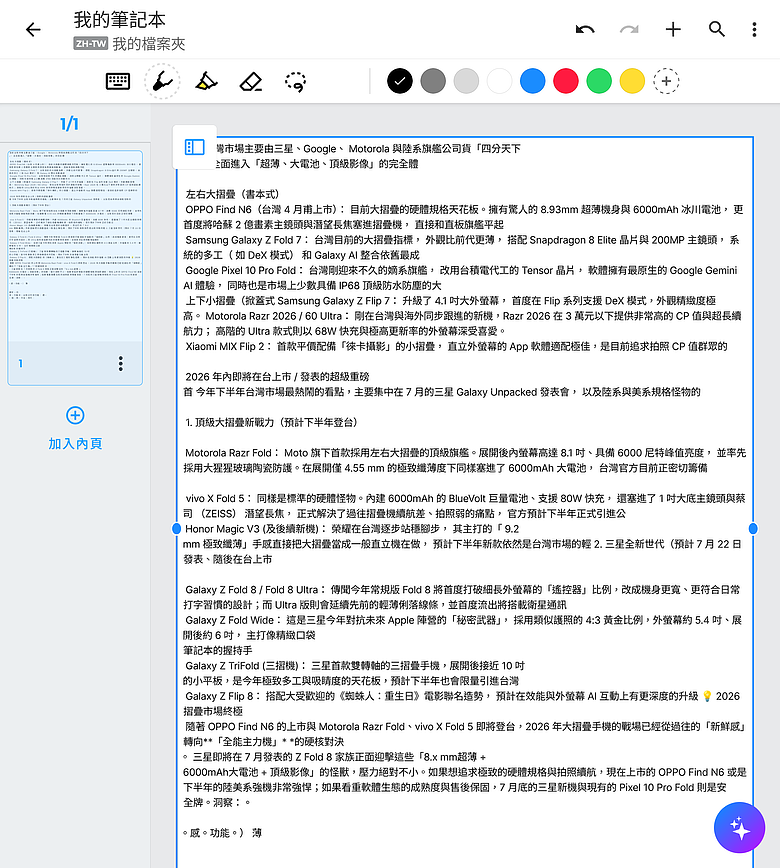Open options menu for page 1
Image resolution: width=780 pixels, height=868 pixels.
click(121, 364)
